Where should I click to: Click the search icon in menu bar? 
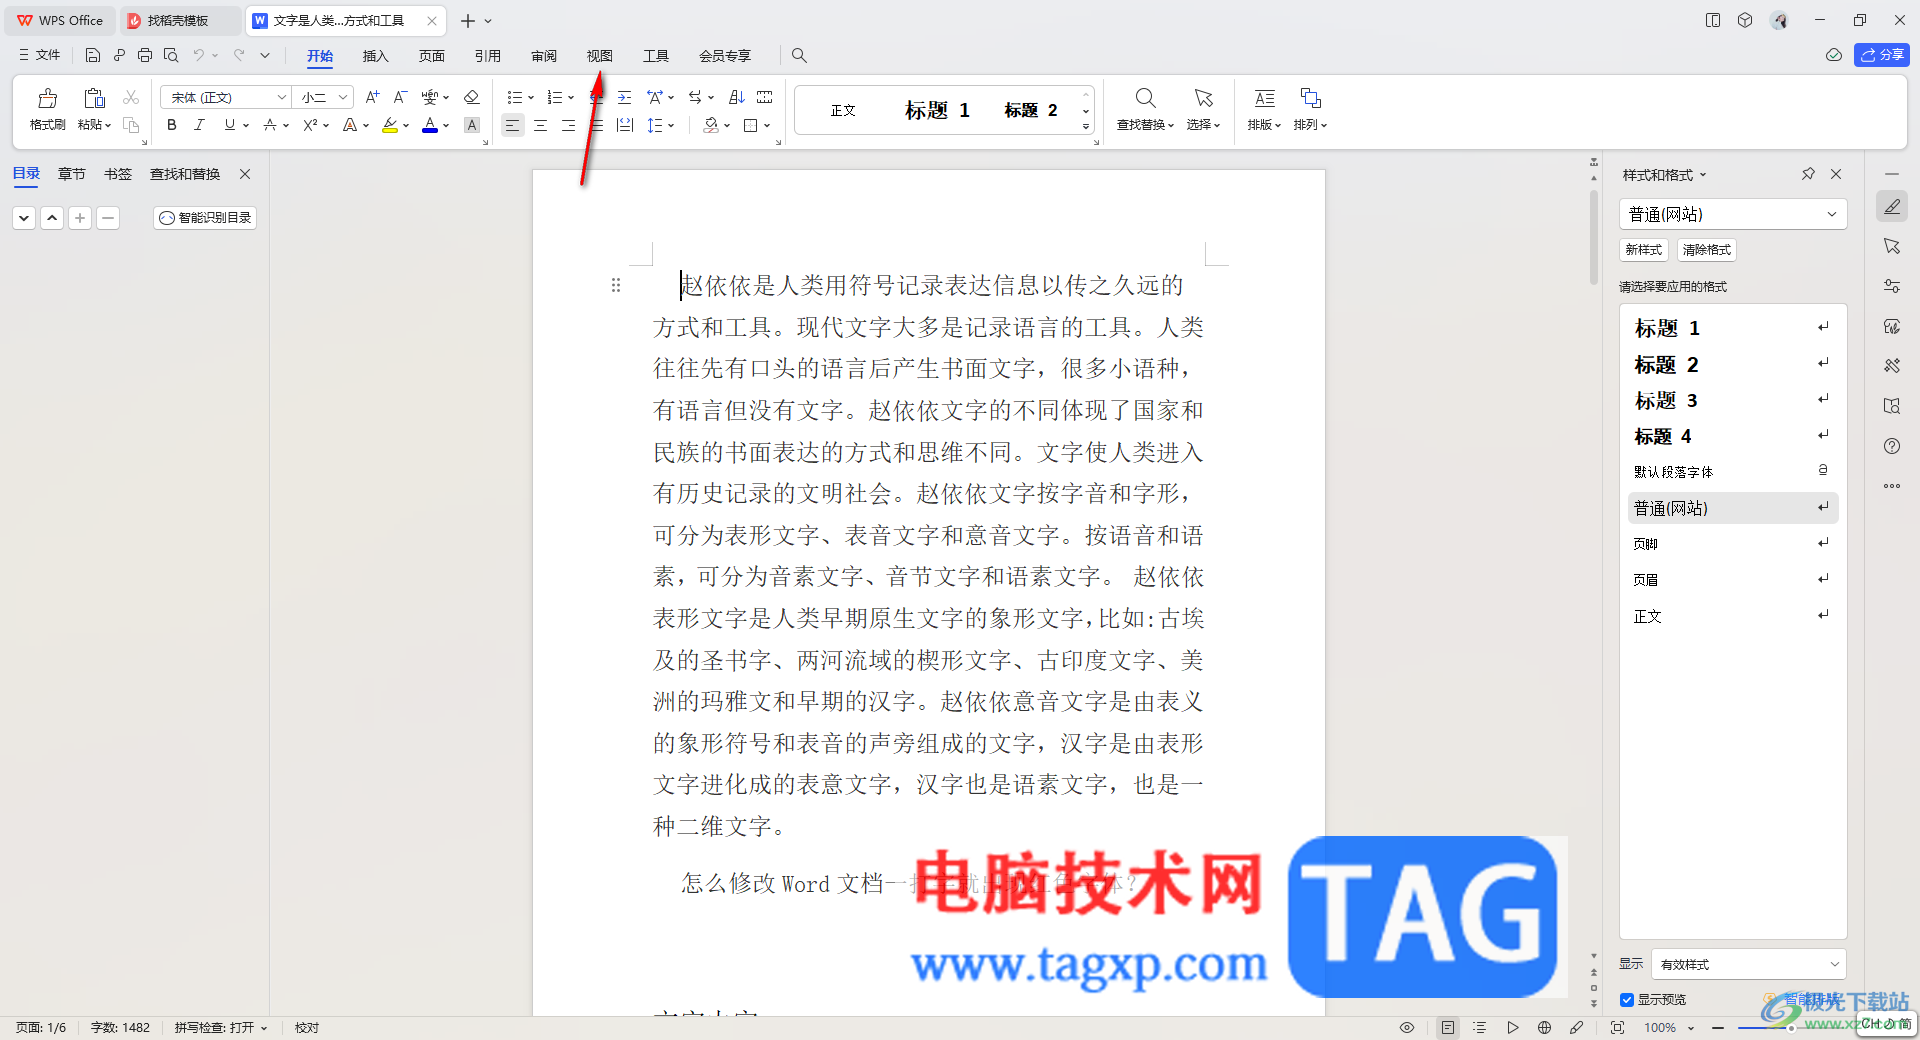coord(799,56)
